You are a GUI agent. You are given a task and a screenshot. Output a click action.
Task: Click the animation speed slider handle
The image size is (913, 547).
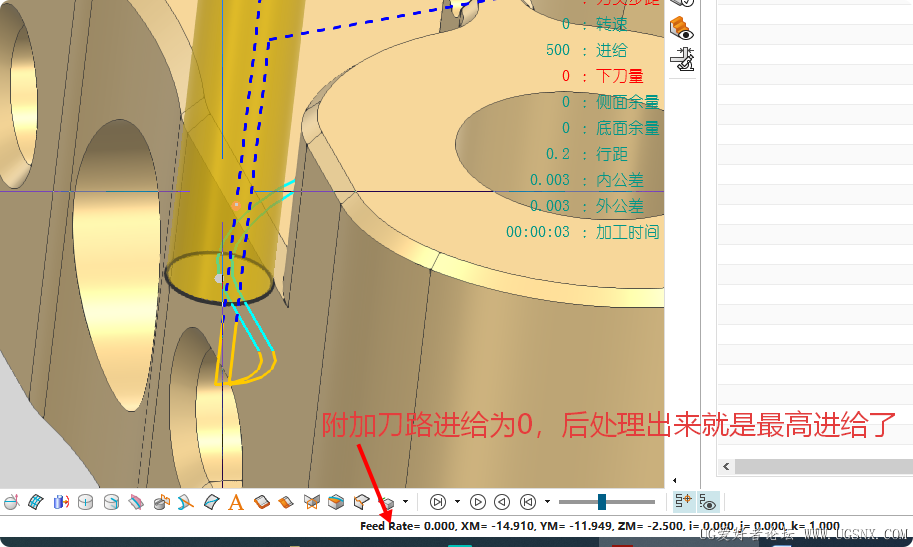click(x=602, y=502)
